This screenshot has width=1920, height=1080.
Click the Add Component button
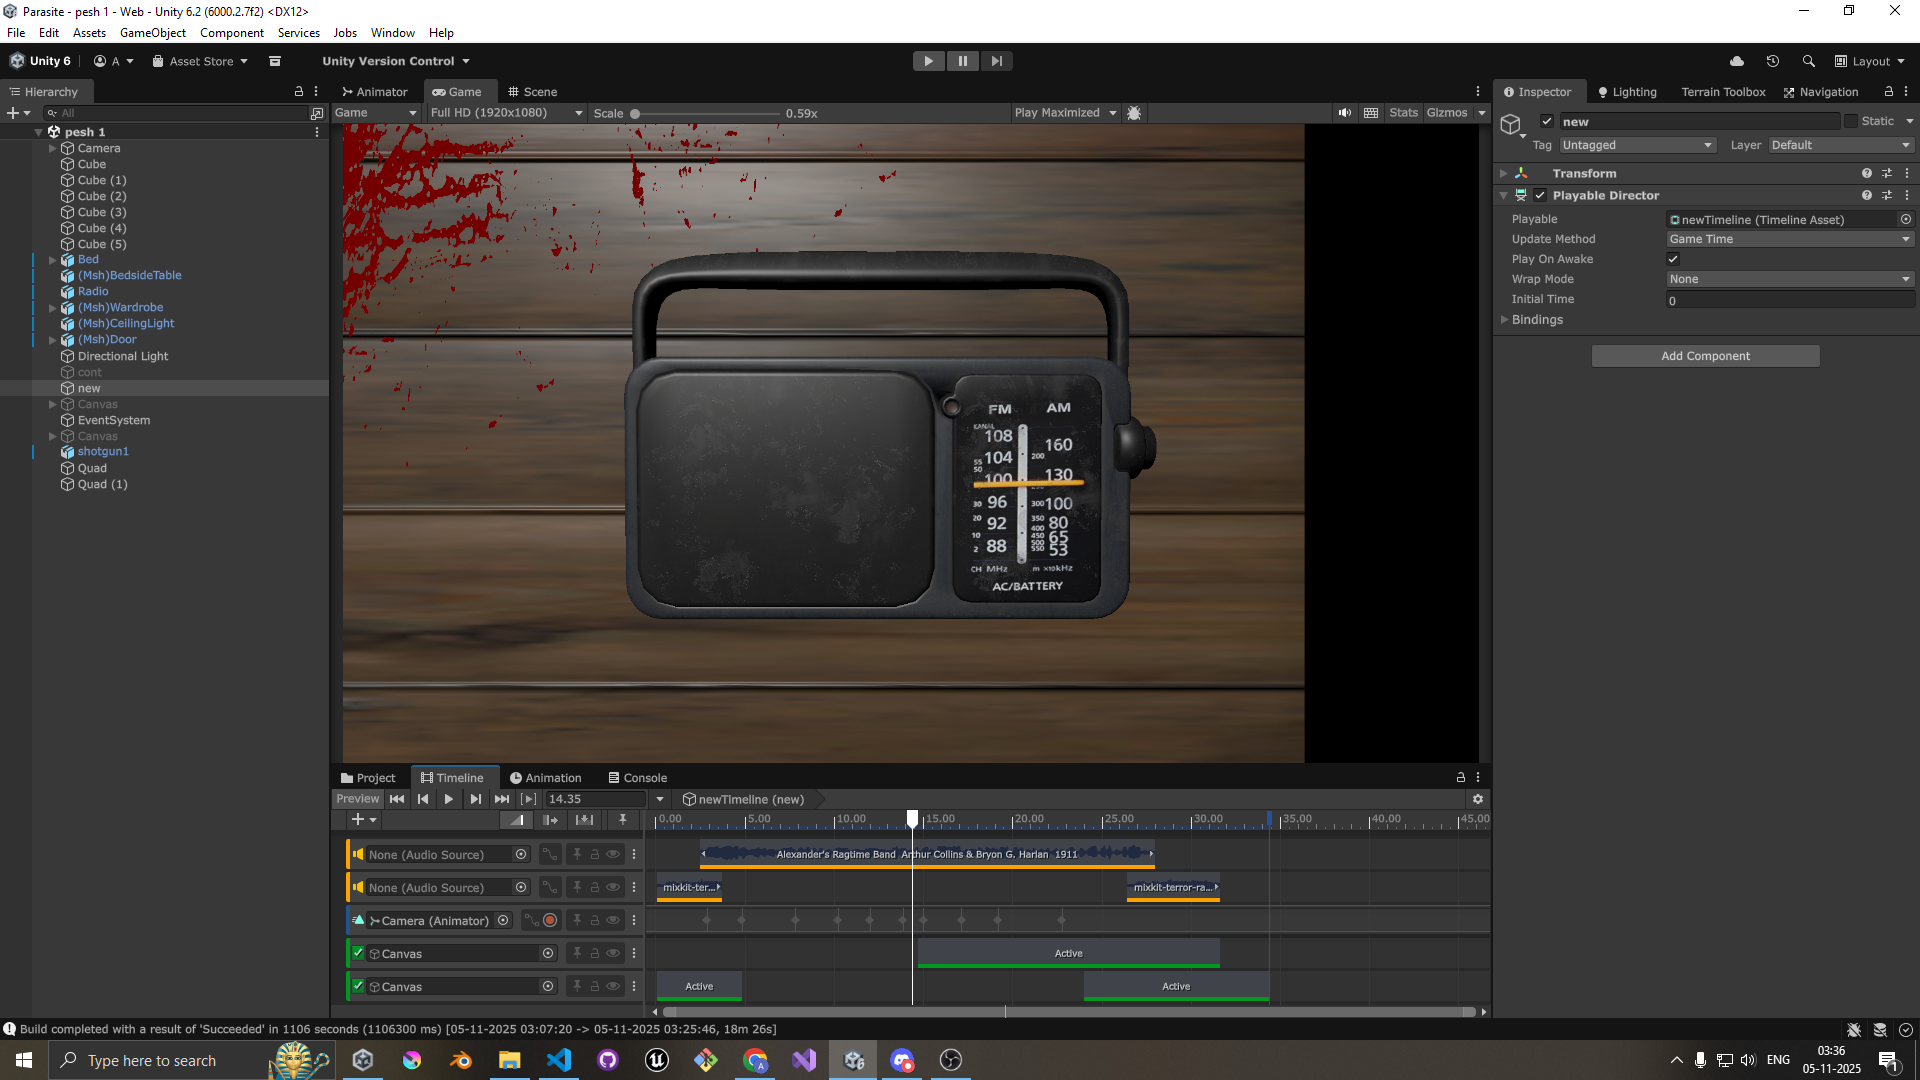1705,356
